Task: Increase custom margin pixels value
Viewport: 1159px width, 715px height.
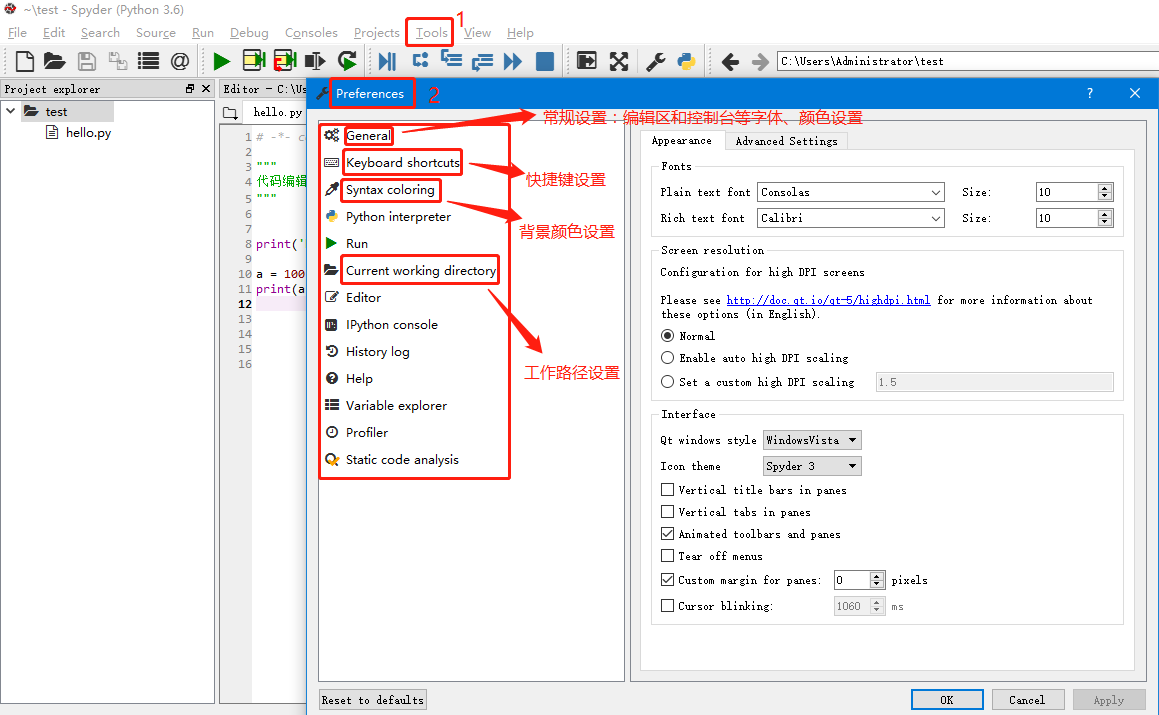Action: [x=877, y=576]
